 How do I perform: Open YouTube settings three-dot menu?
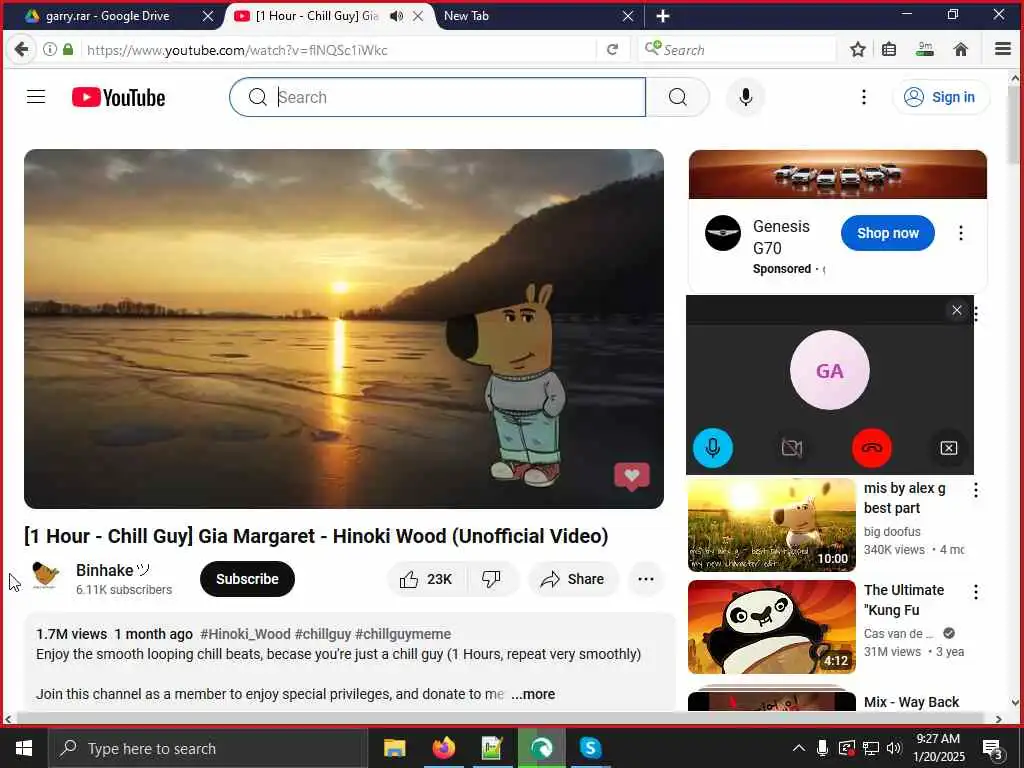[x=864, y=97]
